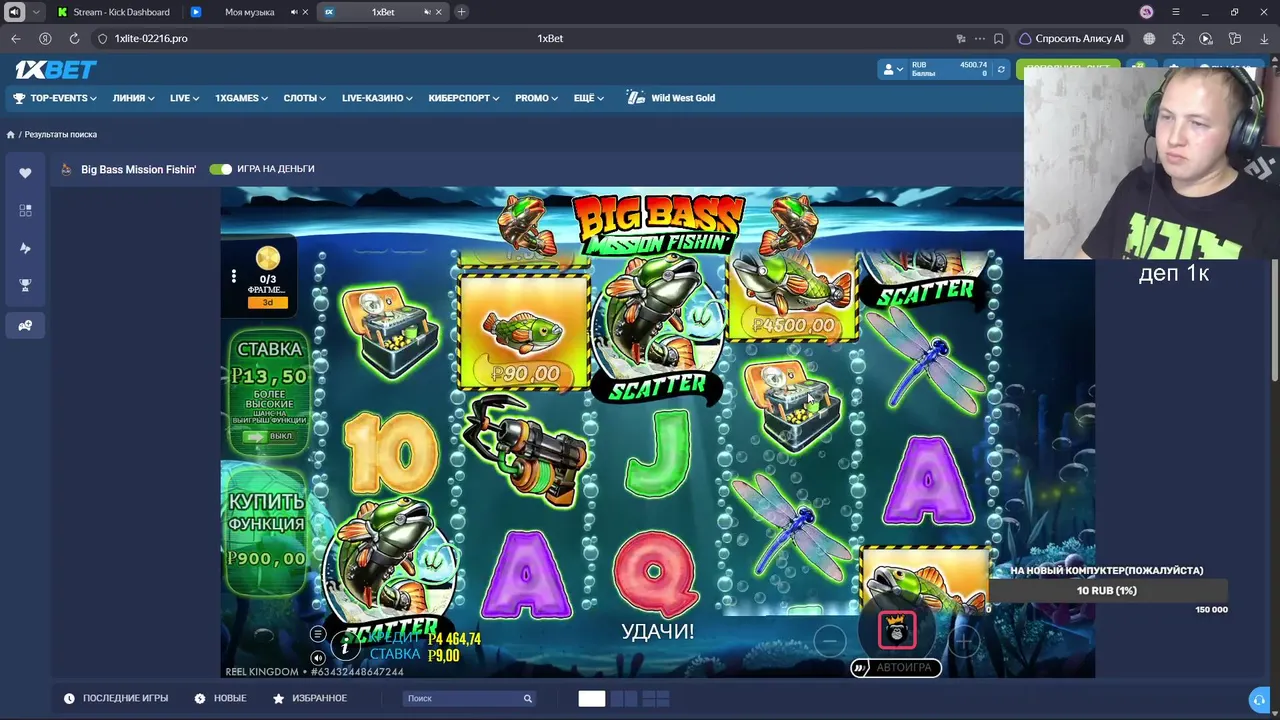Image resolution: width=1280 pixels, height=720 pixels.
Task: Select four-game grid view layout
Action: pyautogui.click(x=656, y=698)
